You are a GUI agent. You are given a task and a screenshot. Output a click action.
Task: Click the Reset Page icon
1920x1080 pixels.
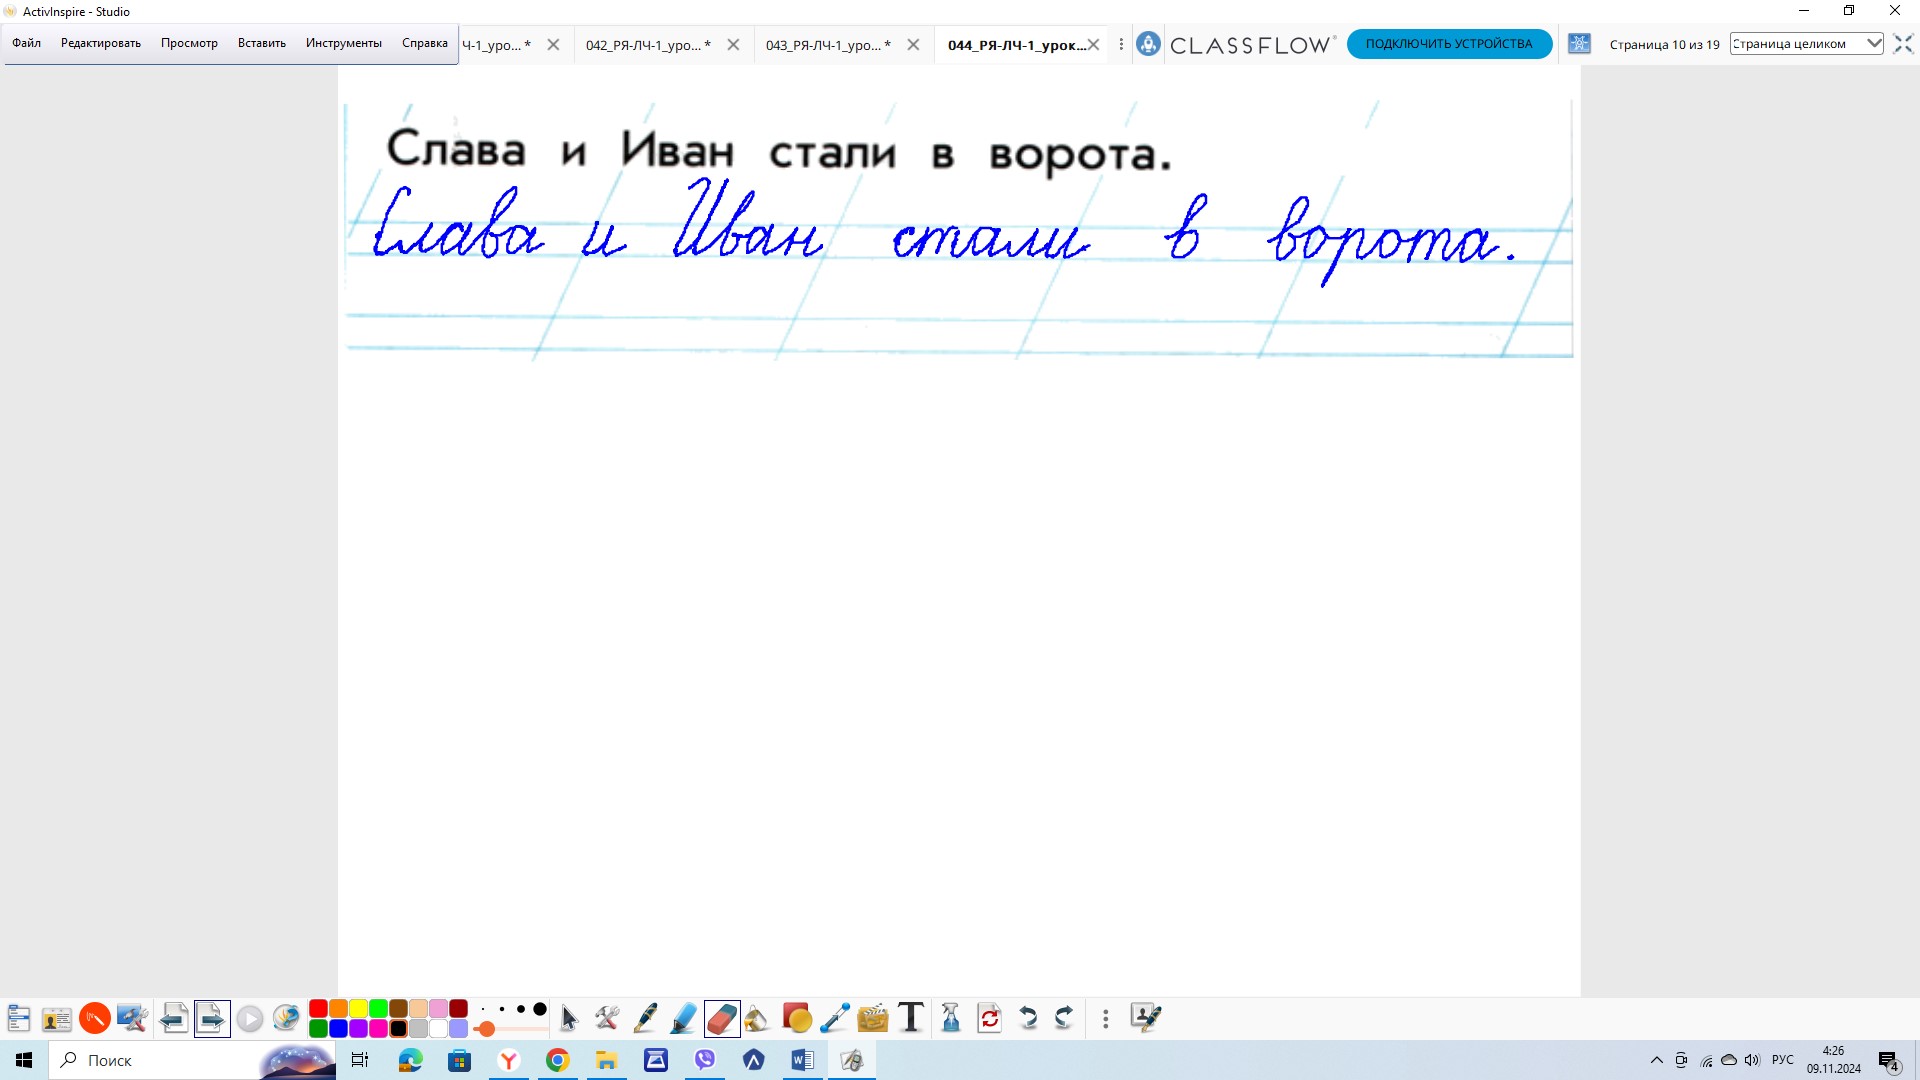pos(990,1019)
